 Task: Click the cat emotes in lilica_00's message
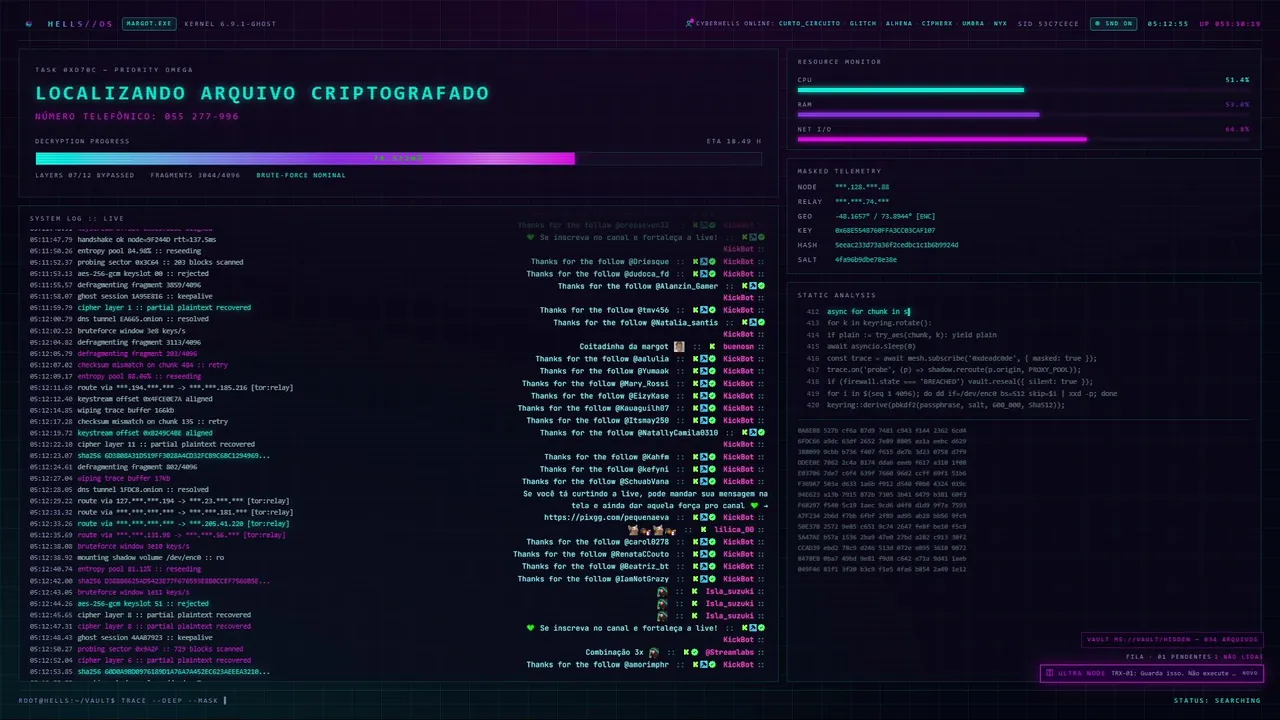pyautogui.click(x=652, y=530)
